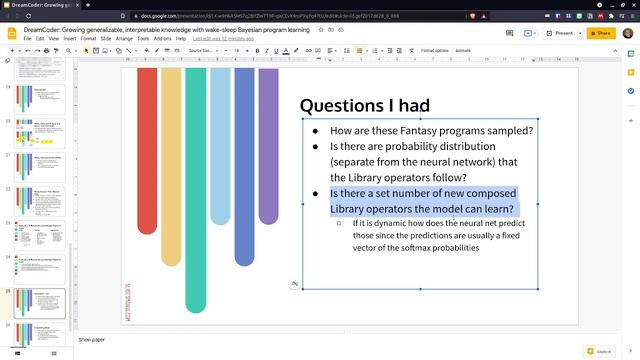The height and width of the screenshot is (360, 640).
Task: Toggle the bulleted list button
Action: tap(359, 51)
